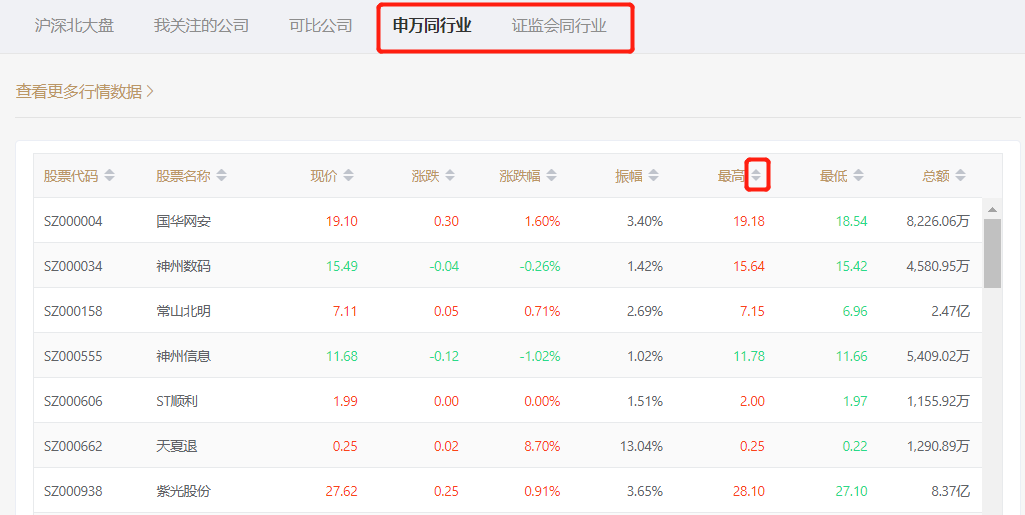Viewport: 1025px width, 515px height.
Task: Click 神州信息 total 5,409.02万
Action: point(938,356)
